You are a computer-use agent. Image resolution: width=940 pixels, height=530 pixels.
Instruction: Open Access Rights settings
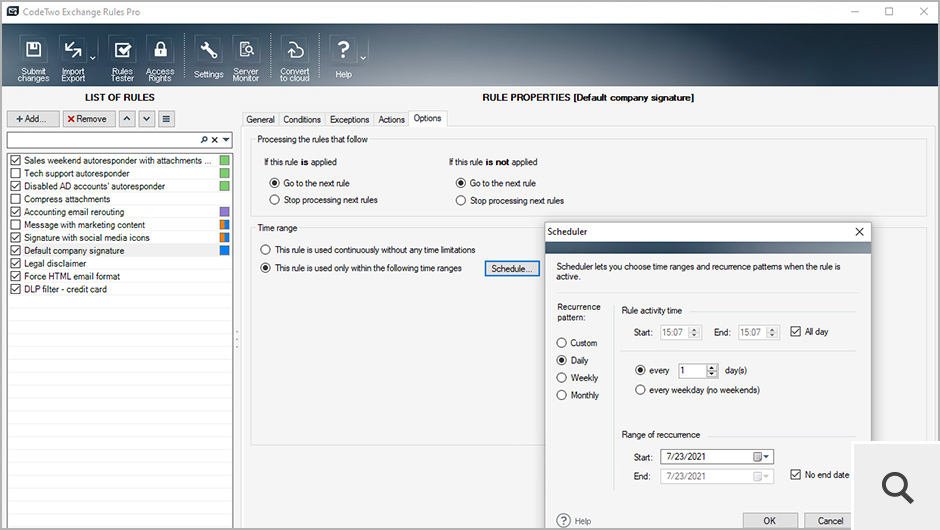160,59
